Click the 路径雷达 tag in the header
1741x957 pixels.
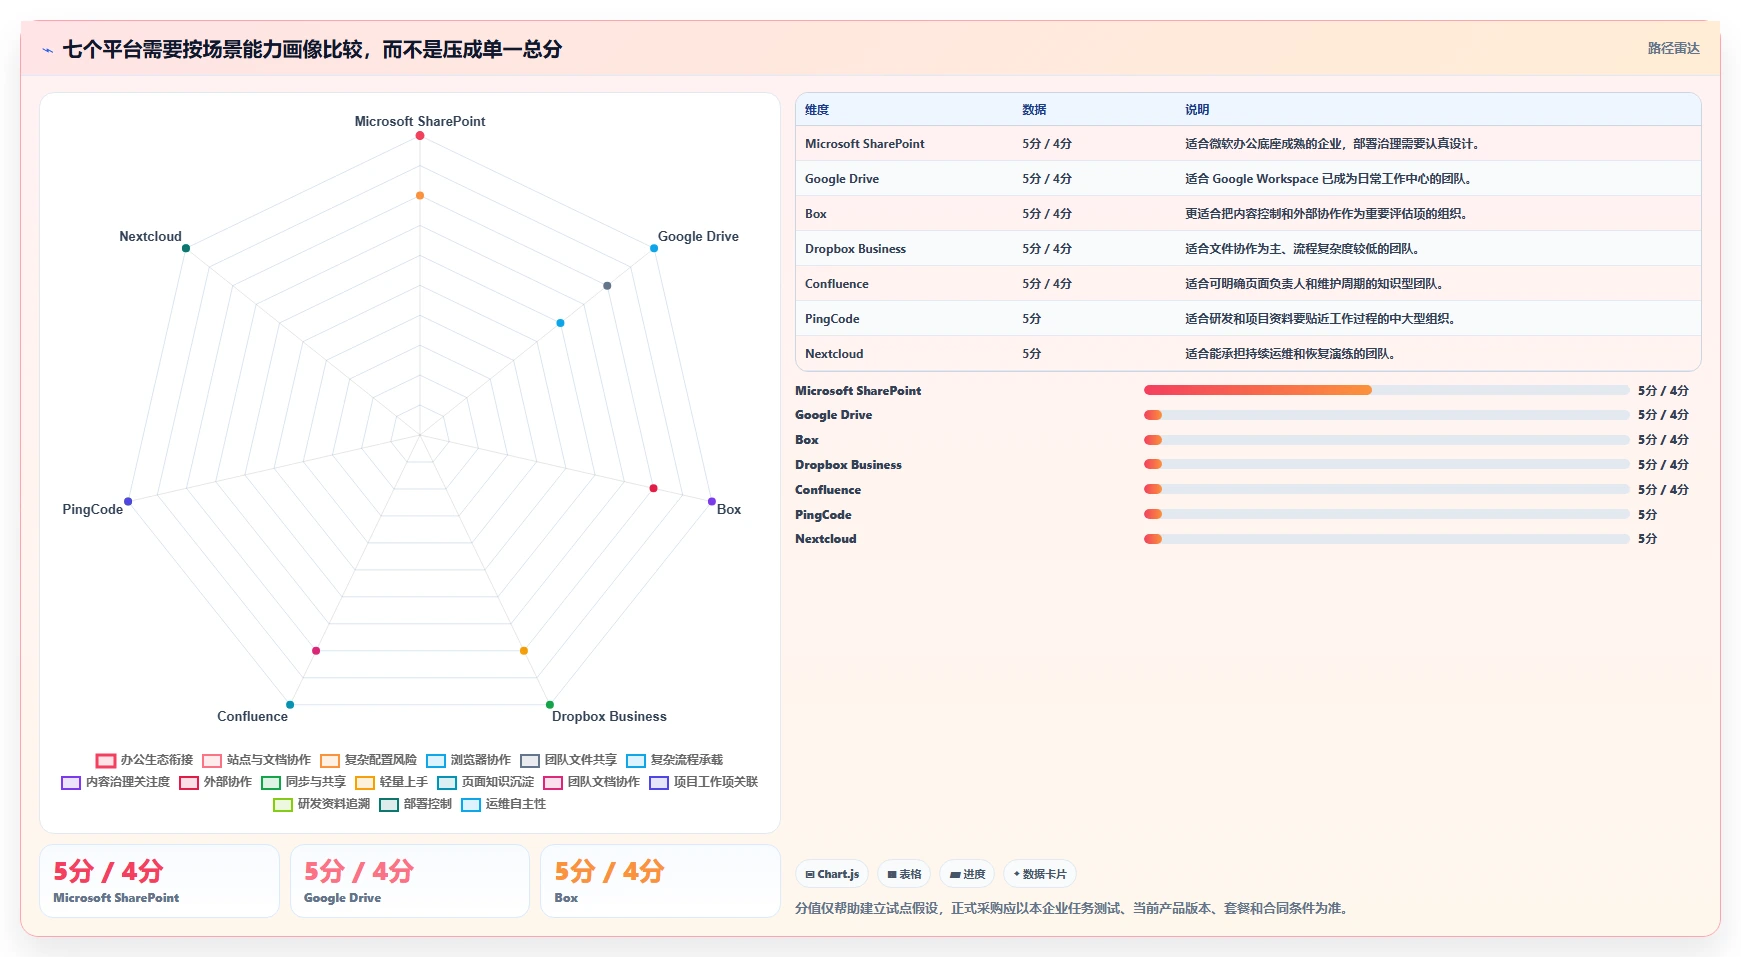pos(1673,48)
